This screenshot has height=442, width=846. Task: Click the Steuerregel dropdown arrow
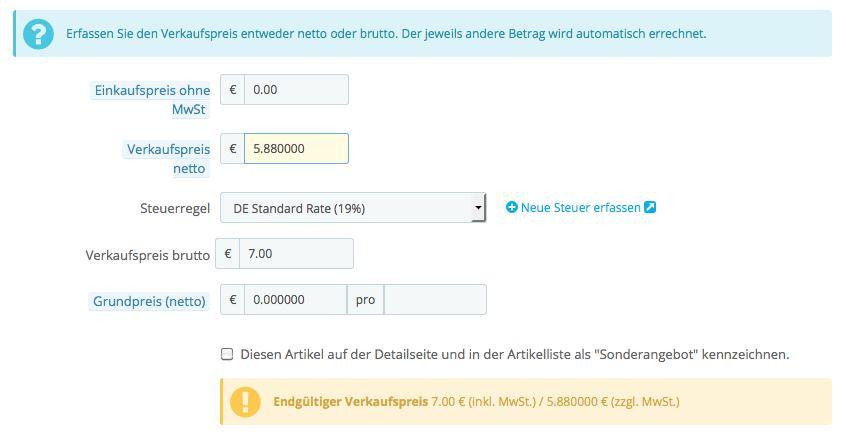point(478,209)
